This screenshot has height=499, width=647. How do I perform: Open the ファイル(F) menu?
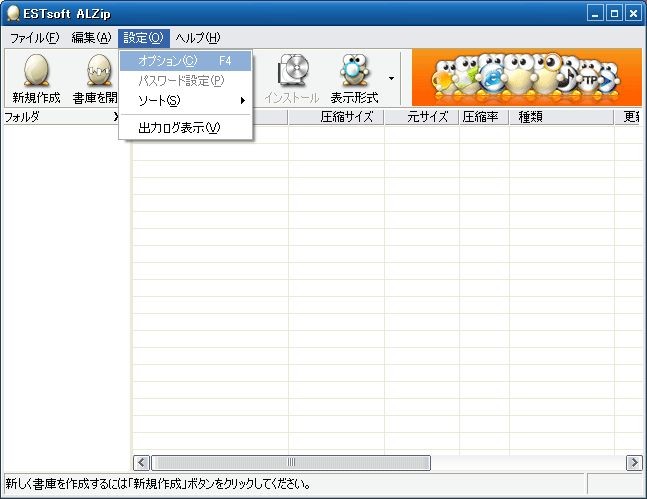pyautogui.click(x=35, y=38)
